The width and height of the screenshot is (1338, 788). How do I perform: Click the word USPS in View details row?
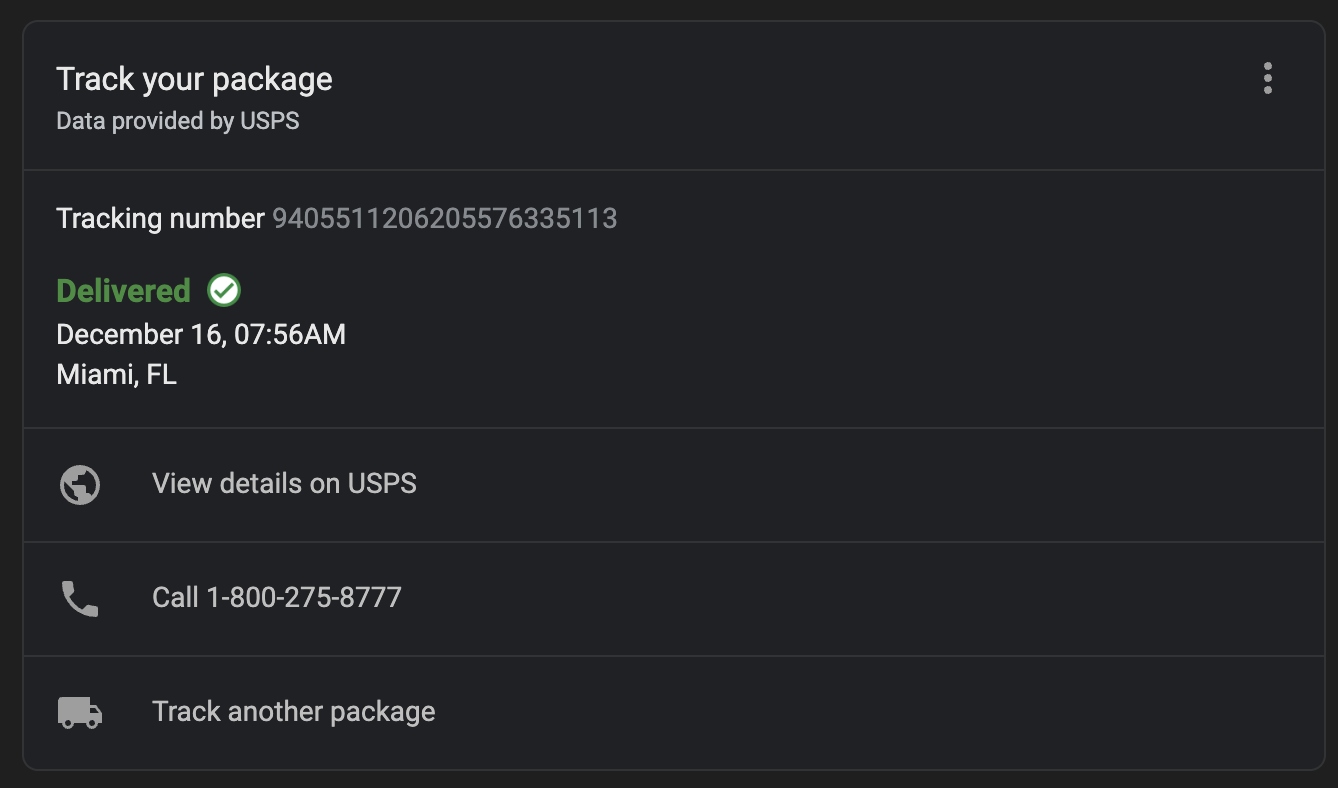pos(382,484)
